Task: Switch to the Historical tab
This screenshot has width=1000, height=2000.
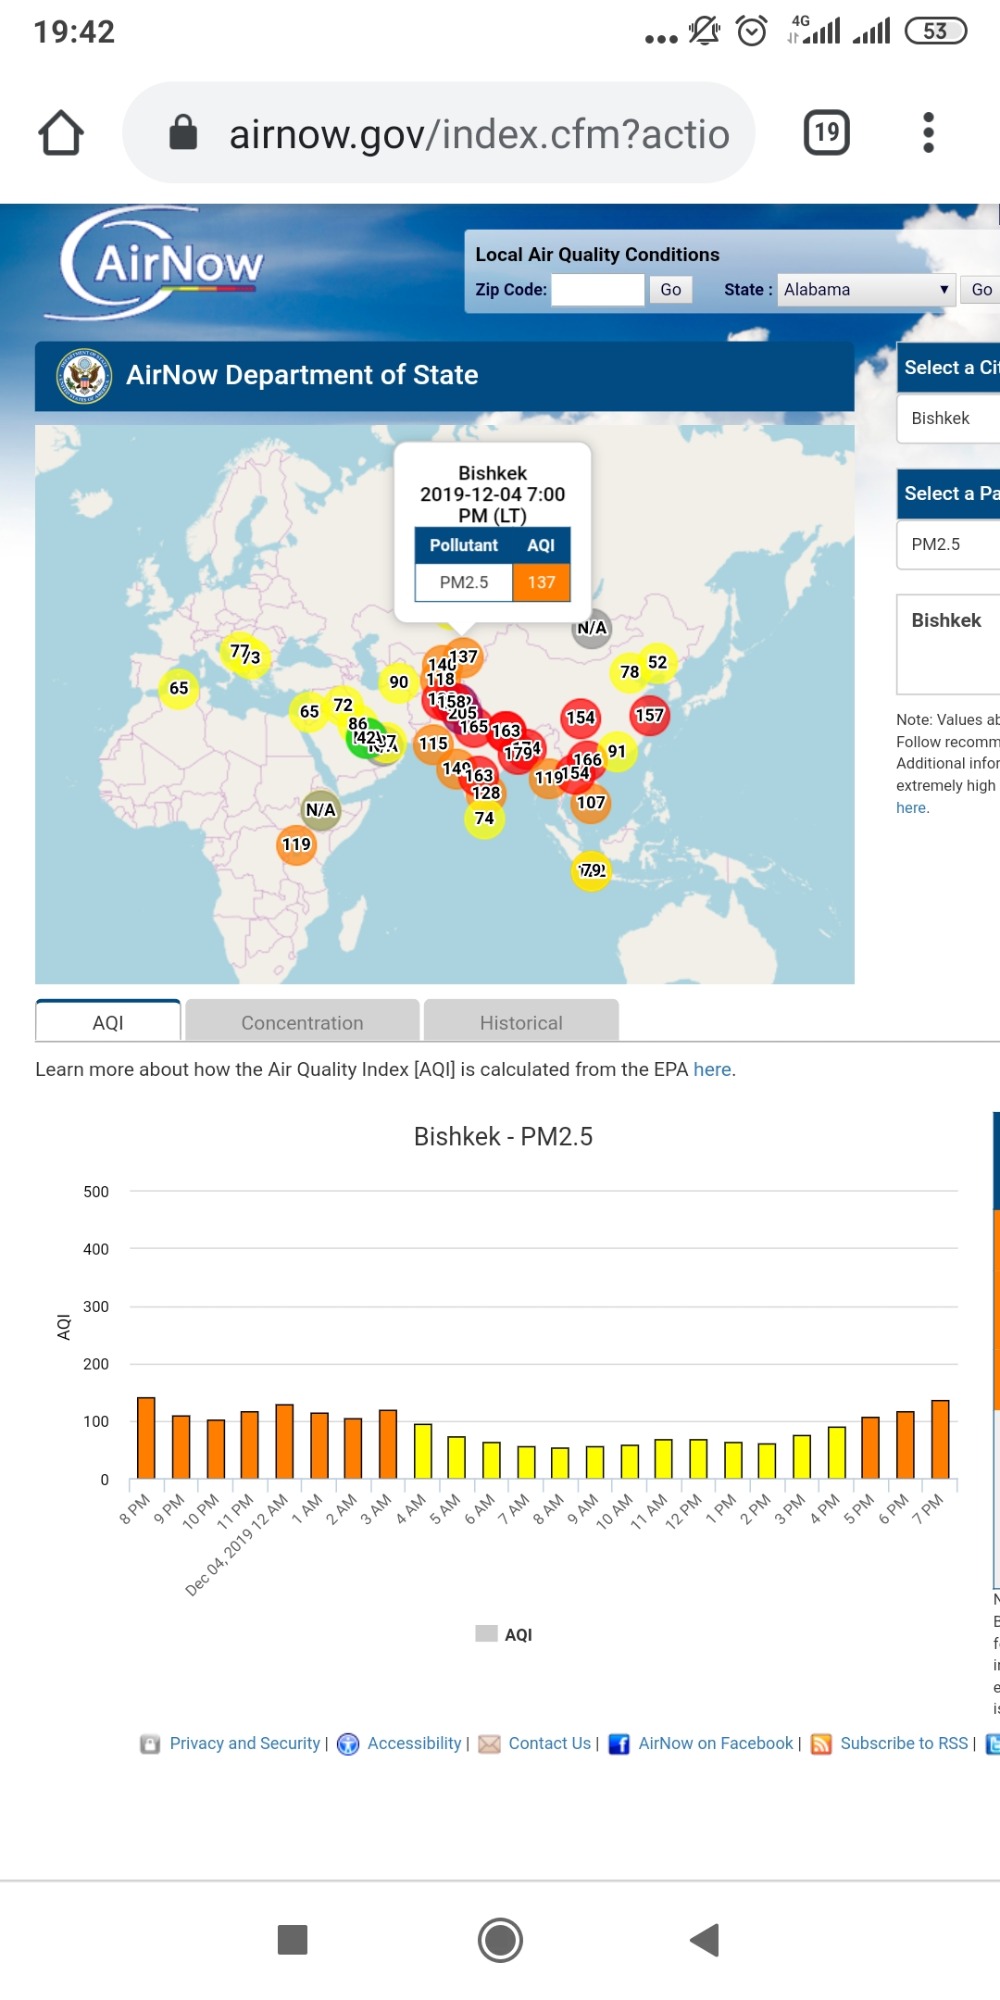Action: click(521, 1022)
